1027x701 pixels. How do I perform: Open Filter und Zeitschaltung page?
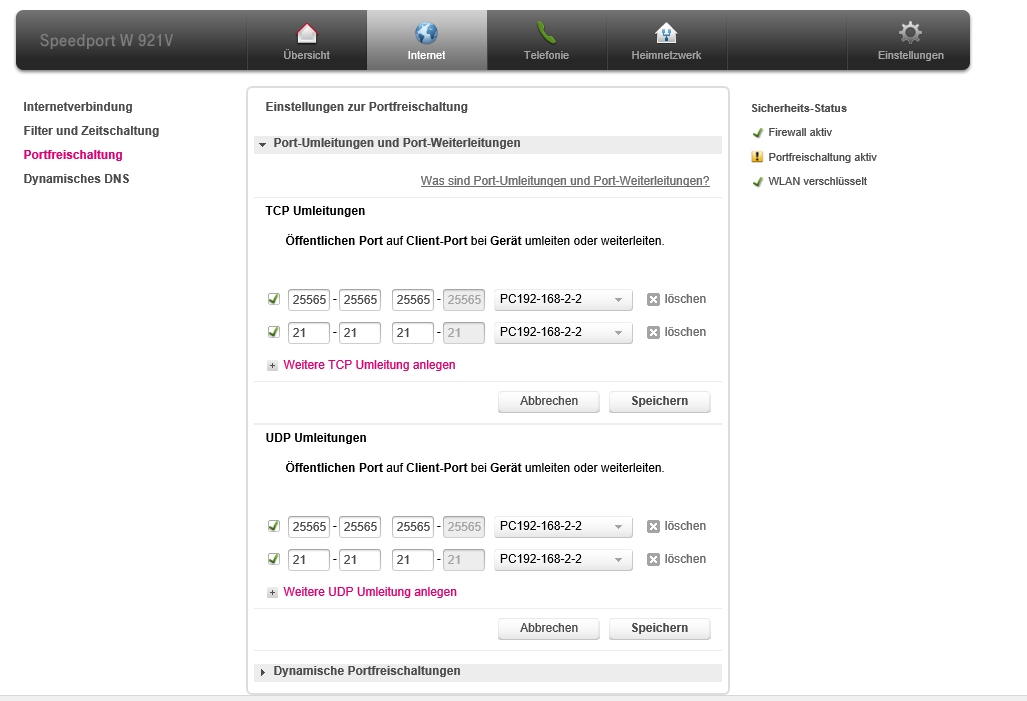pos(91,131)
